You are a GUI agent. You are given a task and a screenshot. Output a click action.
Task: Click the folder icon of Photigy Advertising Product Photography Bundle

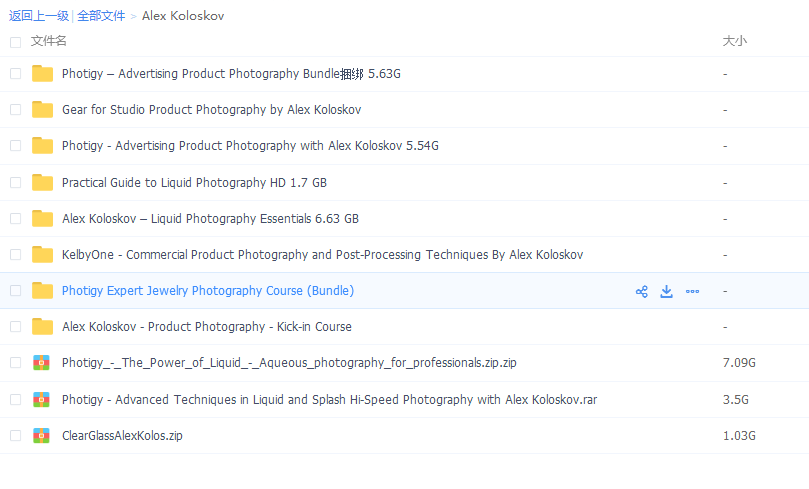pos(42,74)
